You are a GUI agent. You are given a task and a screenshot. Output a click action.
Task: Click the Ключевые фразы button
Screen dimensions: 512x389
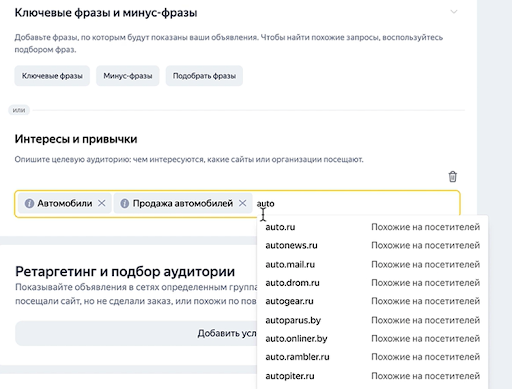(52, 76)
